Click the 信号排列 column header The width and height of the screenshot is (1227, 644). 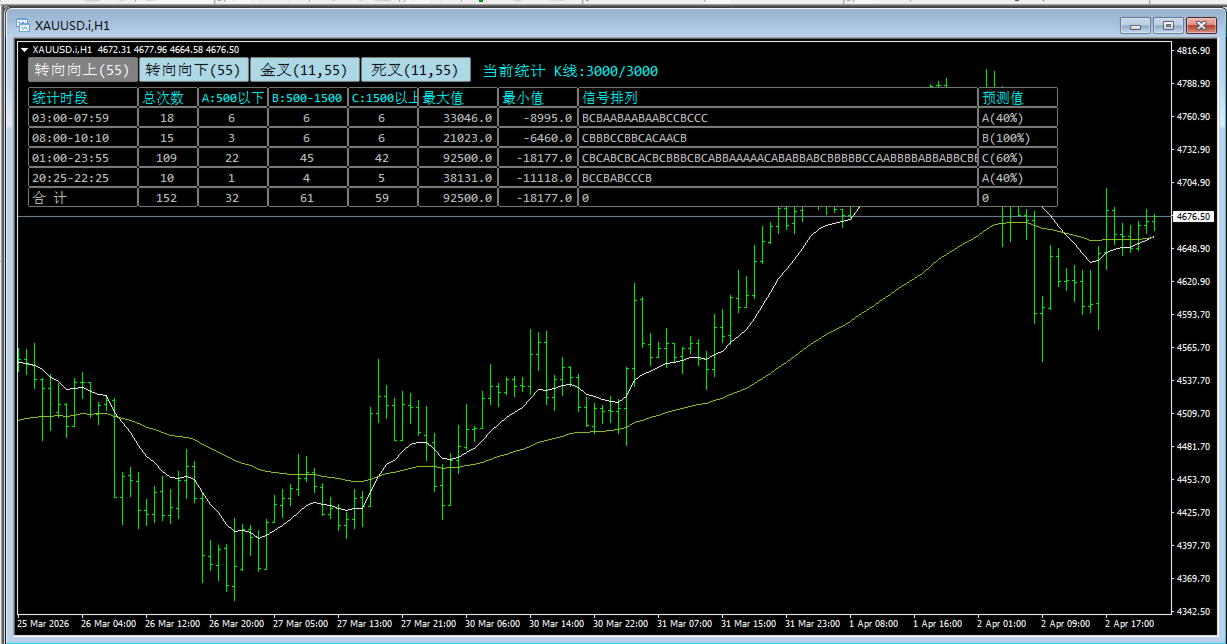coord(778,98)
